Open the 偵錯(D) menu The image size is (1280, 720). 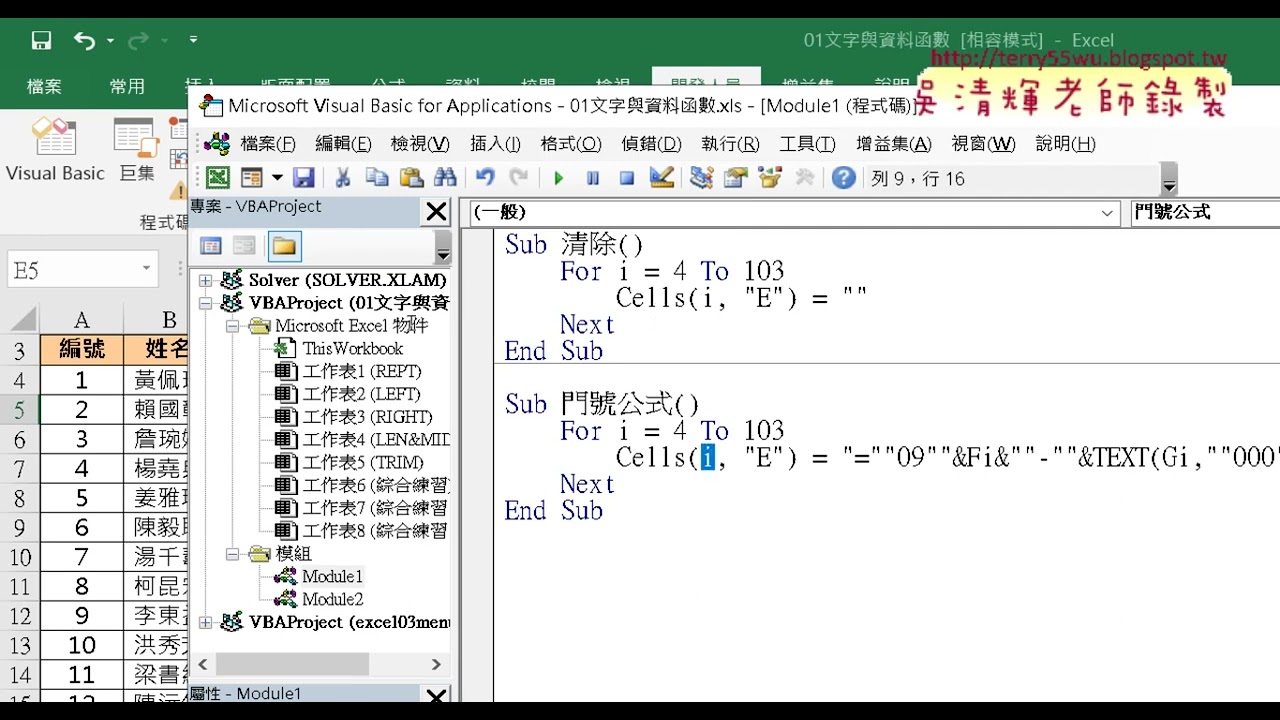tap(651, 144)
